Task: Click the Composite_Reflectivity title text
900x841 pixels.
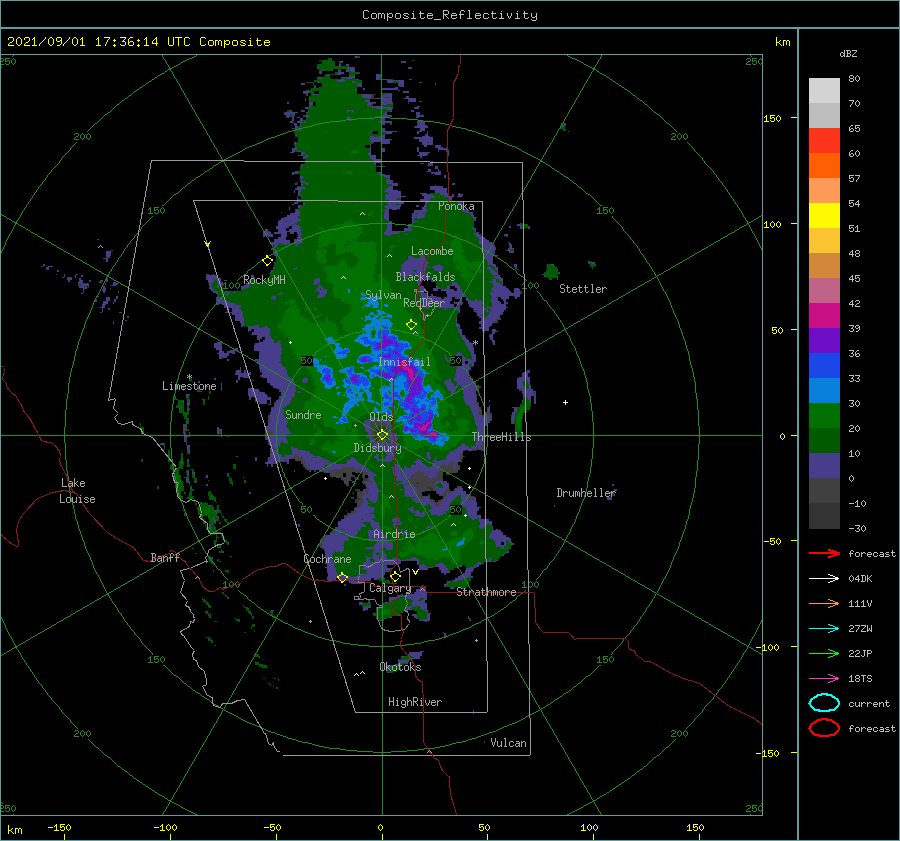Action: click(450, 15)
